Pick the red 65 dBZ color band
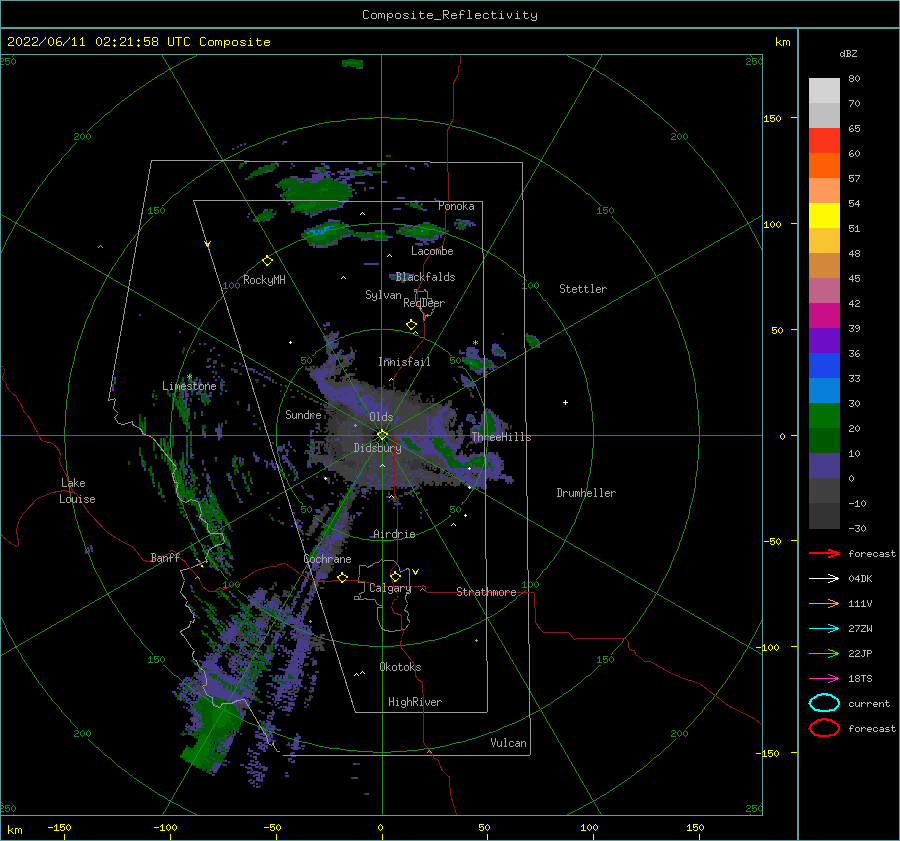Viewport: 900px width, 841px height. (824, 140)
